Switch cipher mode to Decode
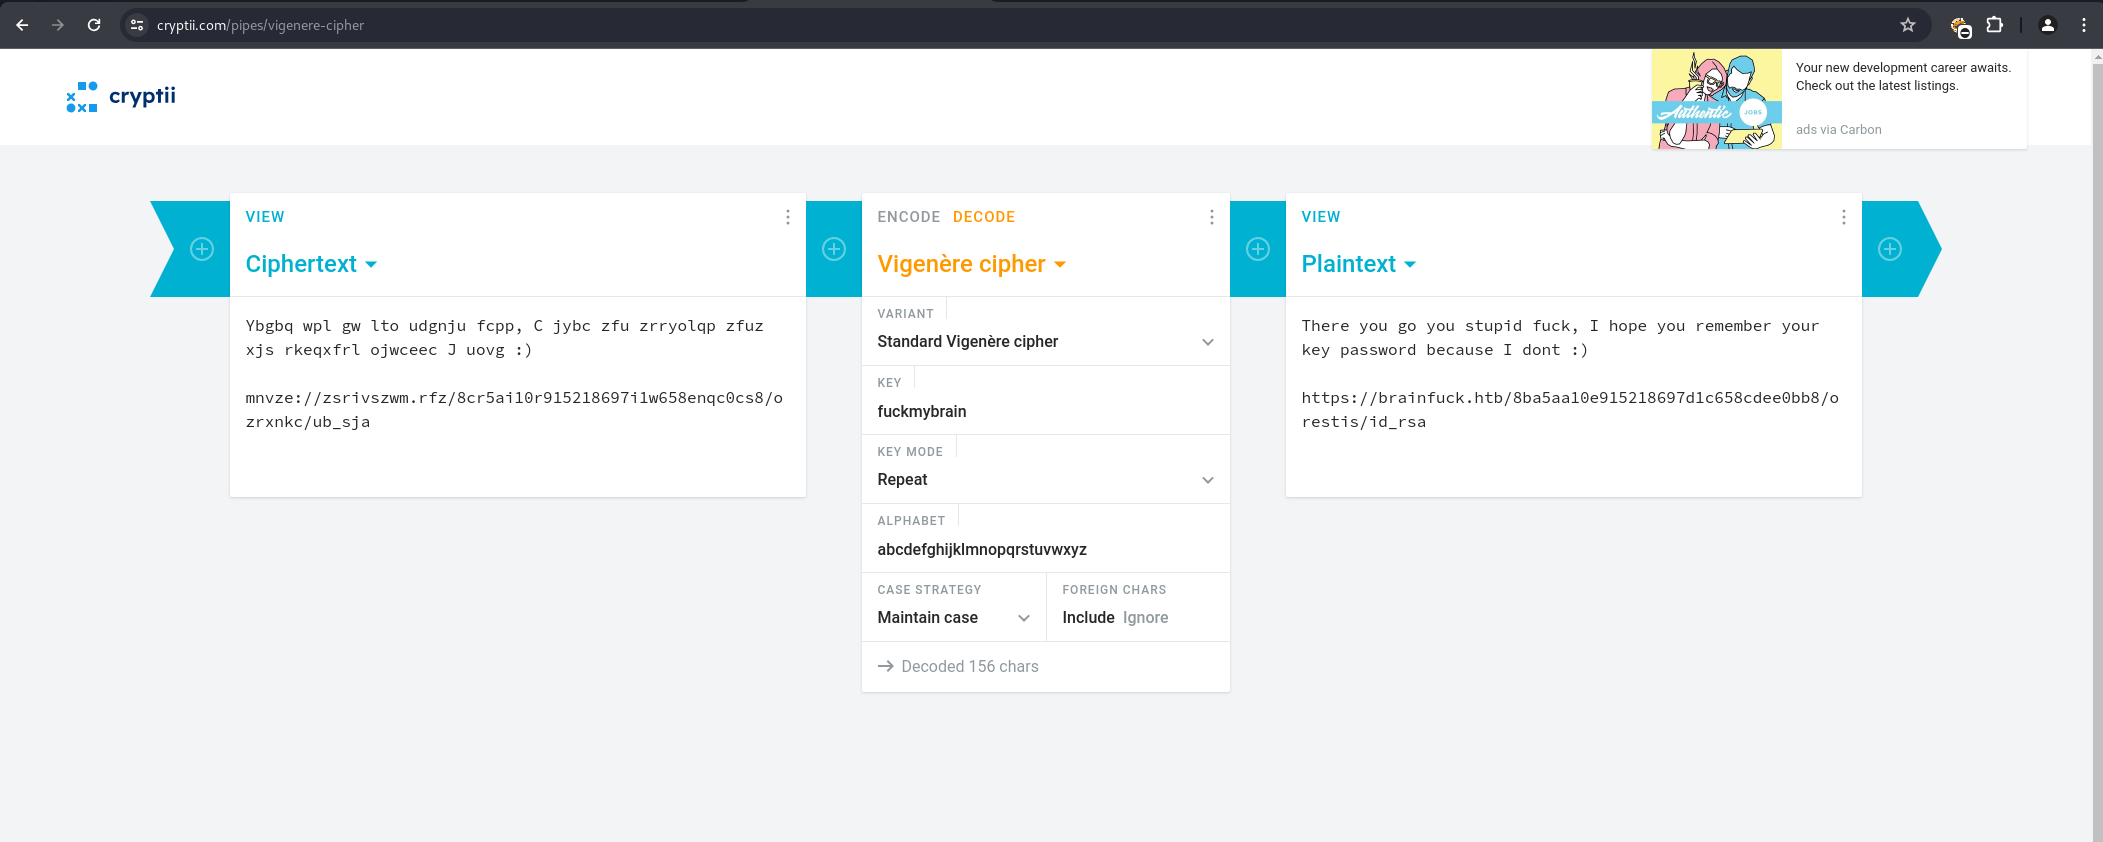Image resolution: width=2103 pixels, height=842 pixels. click(984, 217)
